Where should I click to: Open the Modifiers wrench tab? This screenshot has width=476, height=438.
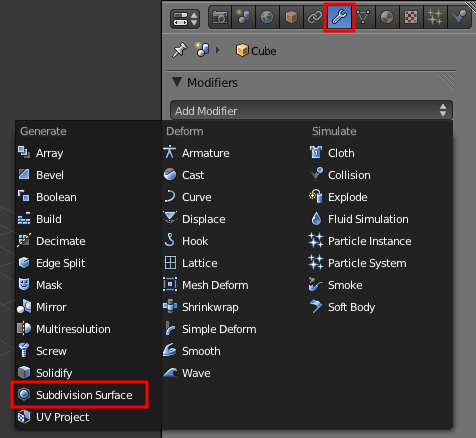pyautogui.click(x=339, y=17)
